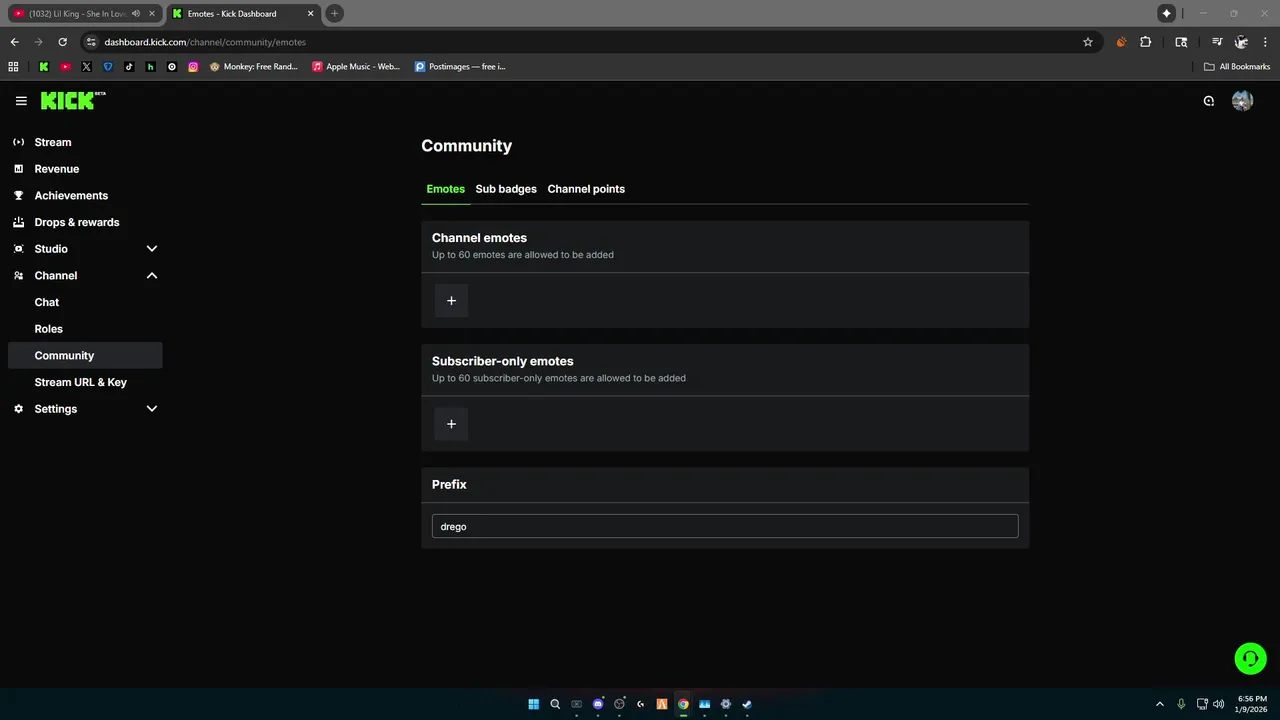Viewport: 1280px width, 720px height.
Task: Close the Emotes - Kick Dashboard tab
Action: point(310,13)
